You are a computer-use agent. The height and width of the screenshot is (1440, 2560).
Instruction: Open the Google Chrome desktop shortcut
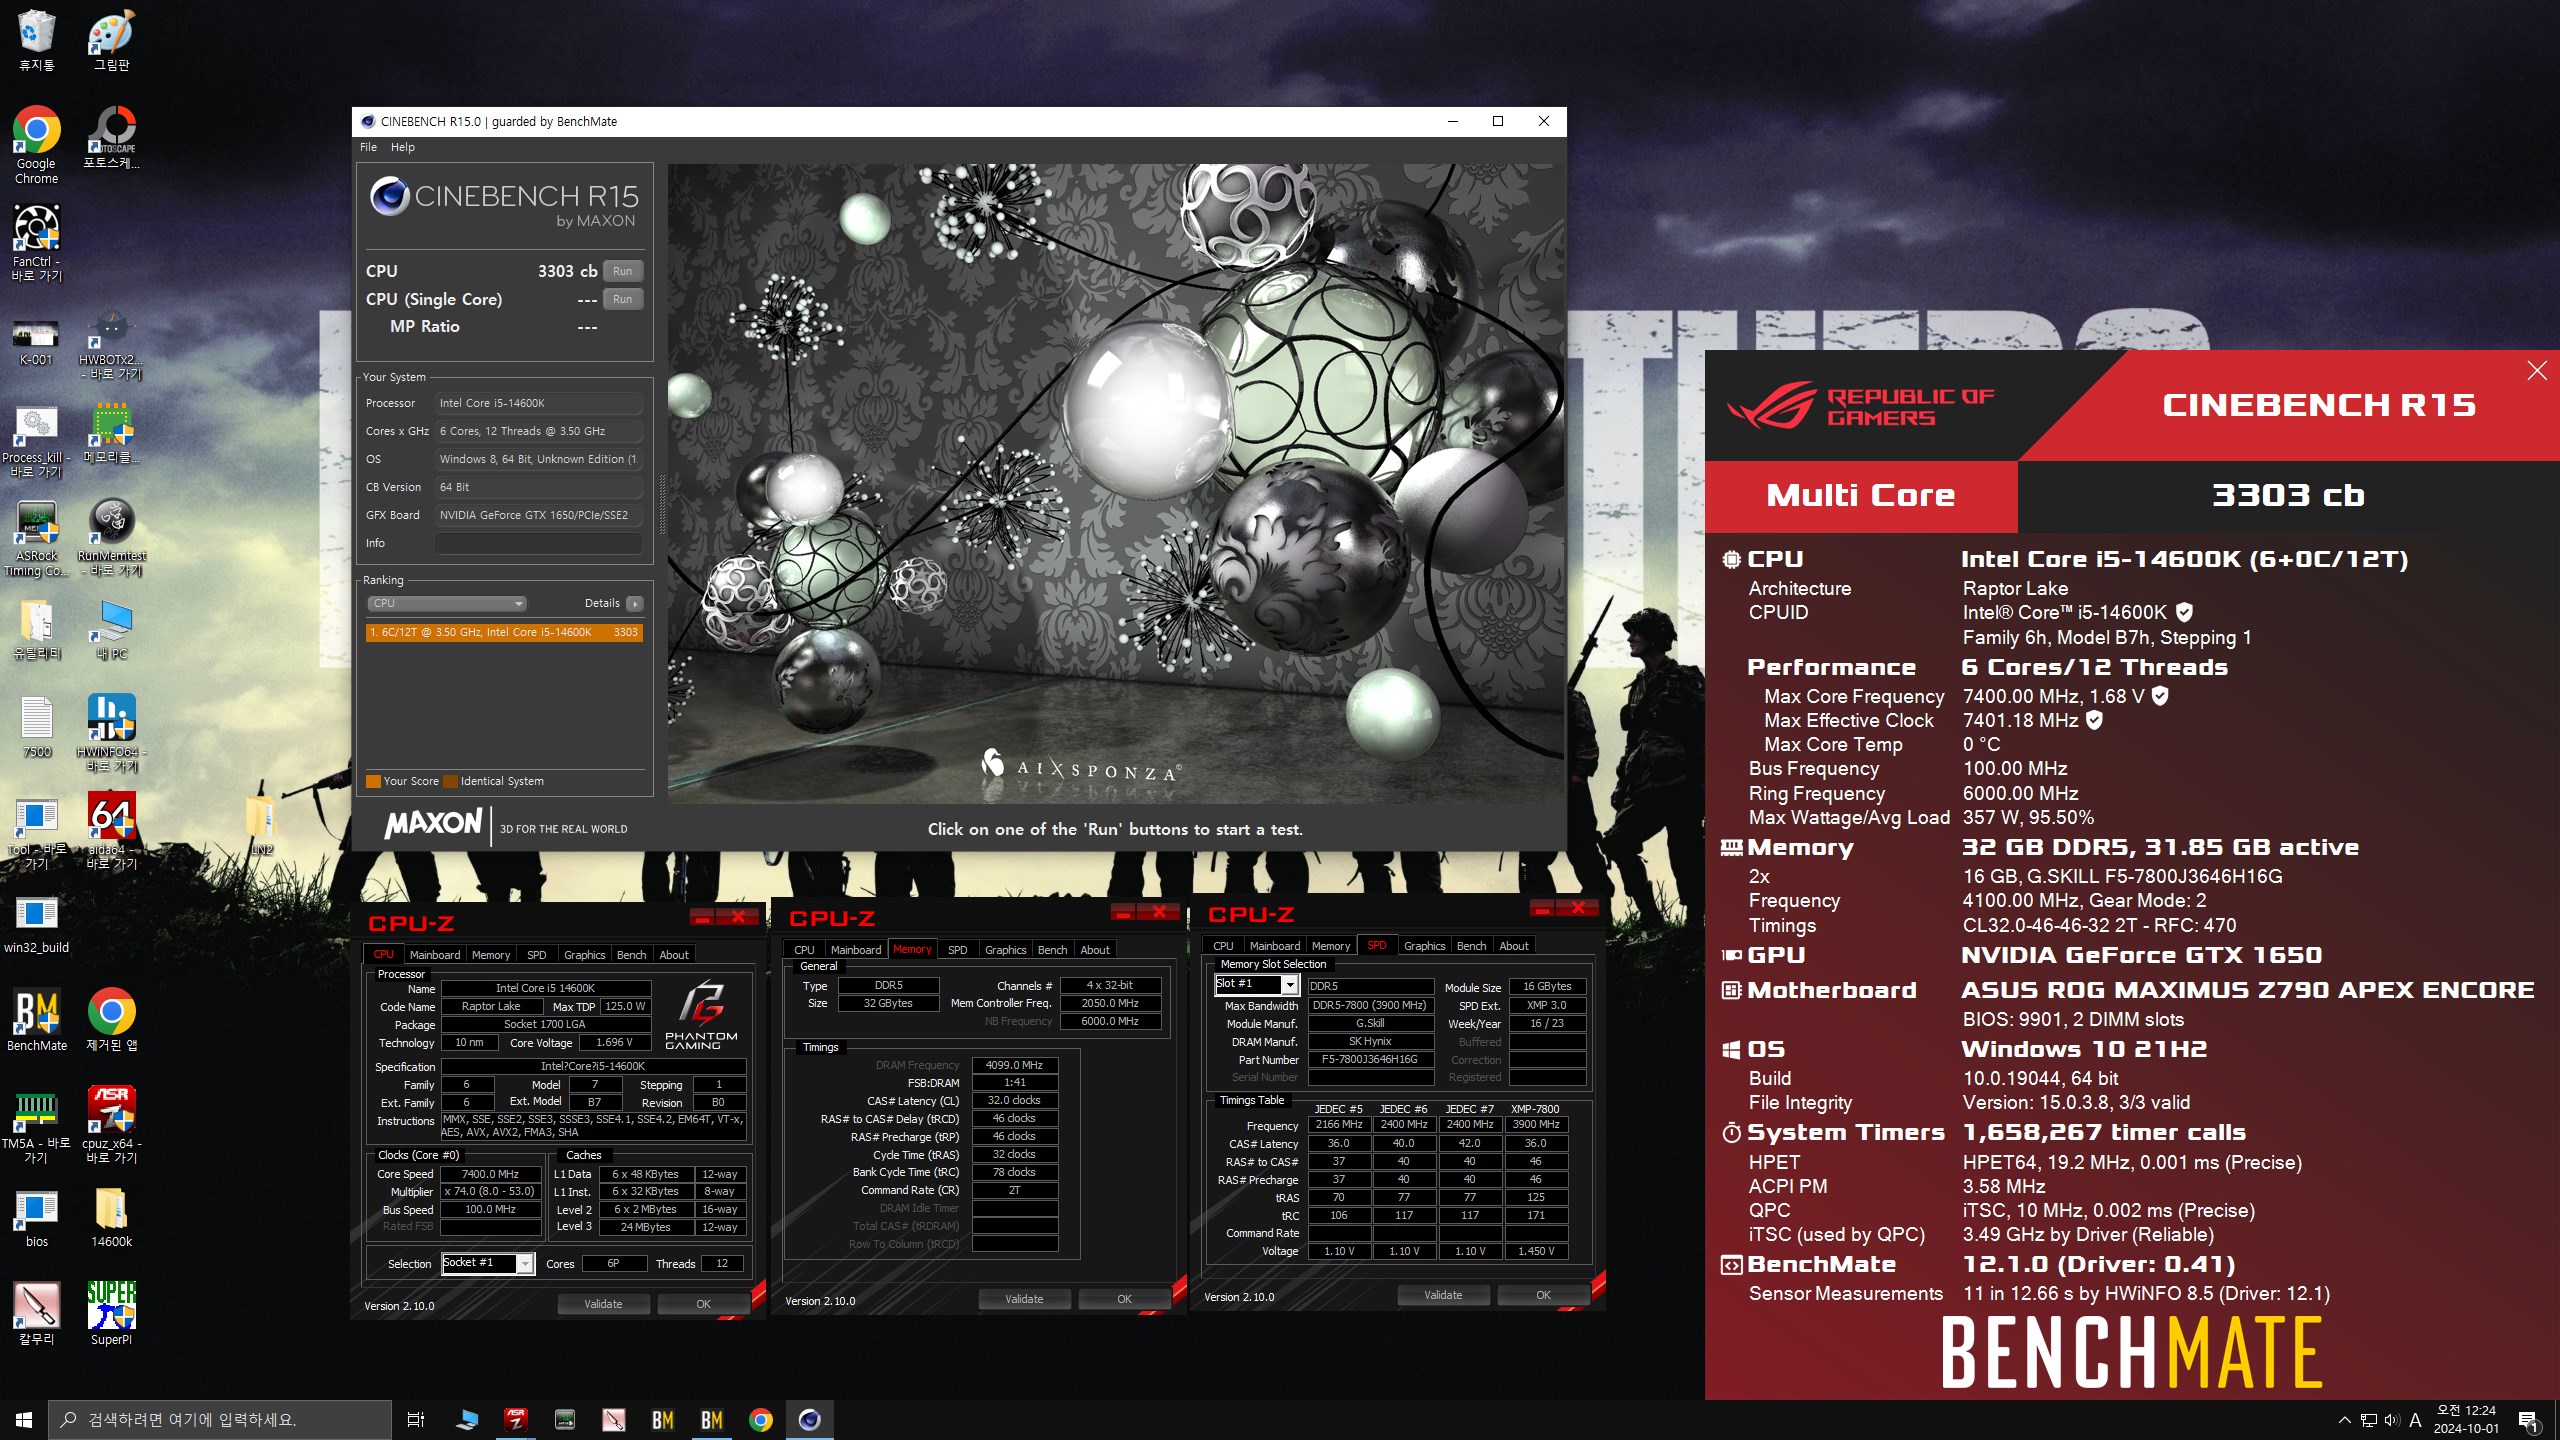36,145
